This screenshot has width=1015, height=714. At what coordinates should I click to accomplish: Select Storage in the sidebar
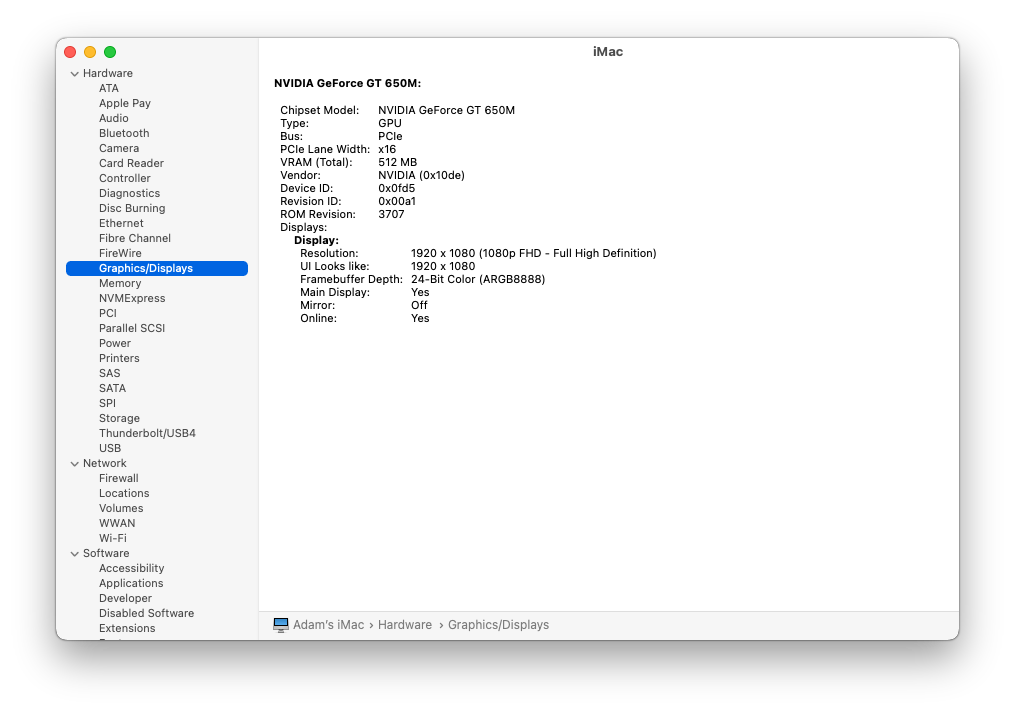(119, 418)
